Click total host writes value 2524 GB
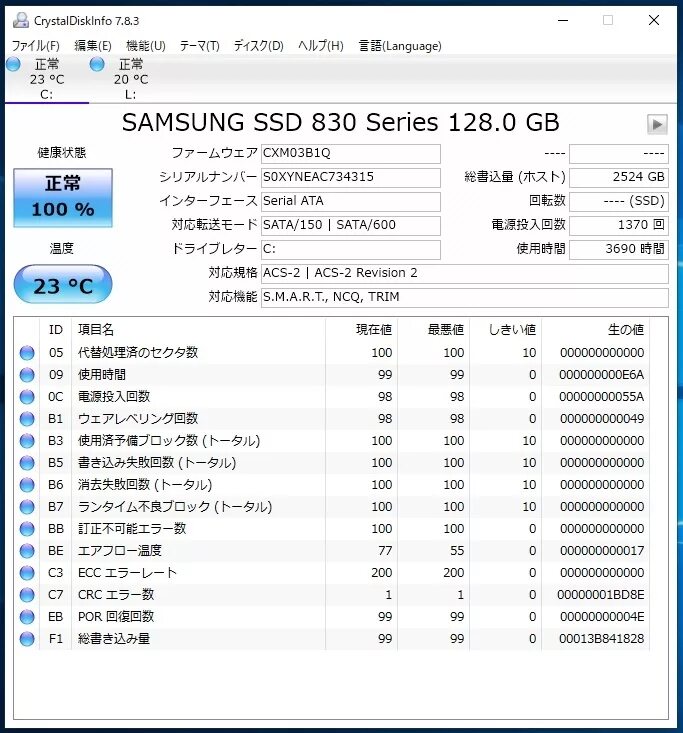Image resolution: width=683 pixels, height=733 pixels. pyautogui.click(x=619, y=177)
